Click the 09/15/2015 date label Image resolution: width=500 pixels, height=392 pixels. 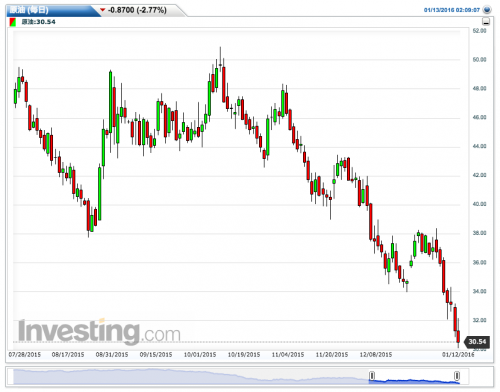click(x=156, y=355)
